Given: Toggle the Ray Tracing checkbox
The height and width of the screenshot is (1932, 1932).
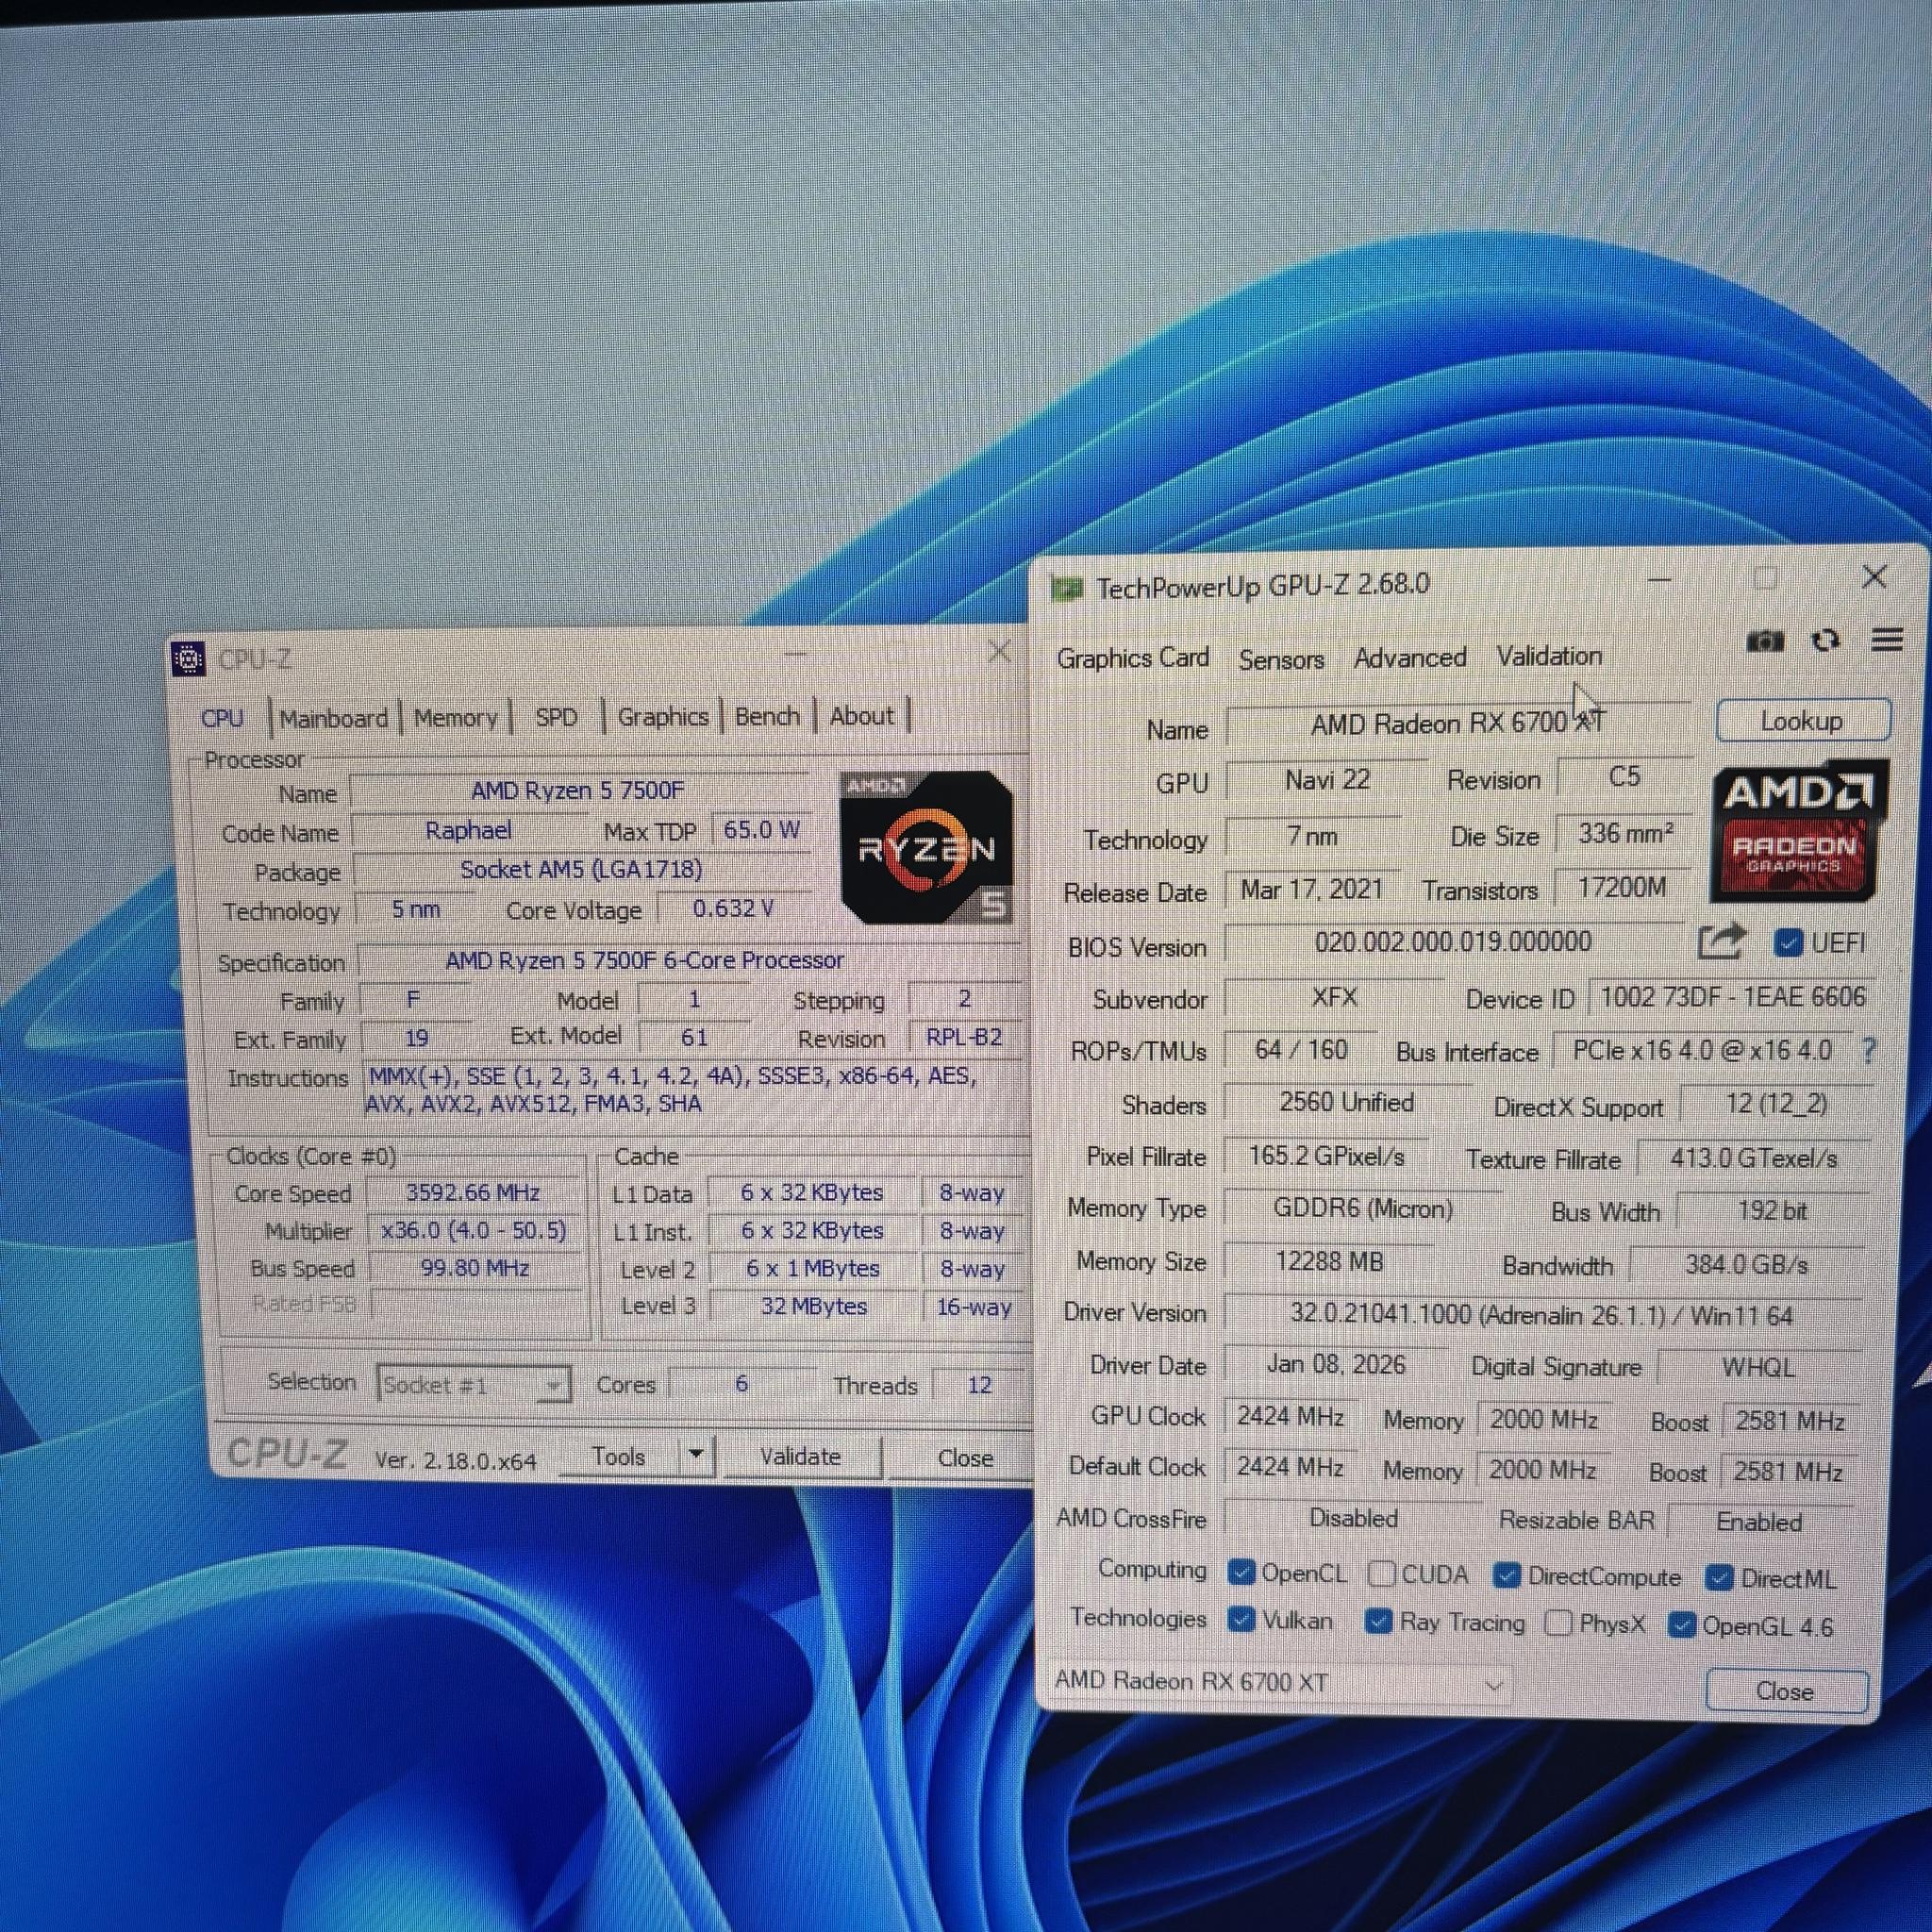Looking at the screenshot, I should 1379,1621.
